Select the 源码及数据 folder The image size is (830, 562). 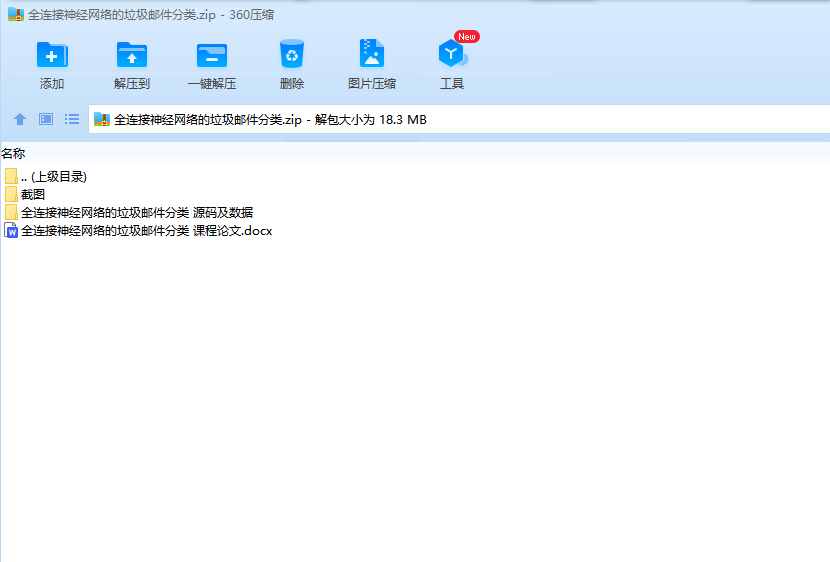coord(129,213)
